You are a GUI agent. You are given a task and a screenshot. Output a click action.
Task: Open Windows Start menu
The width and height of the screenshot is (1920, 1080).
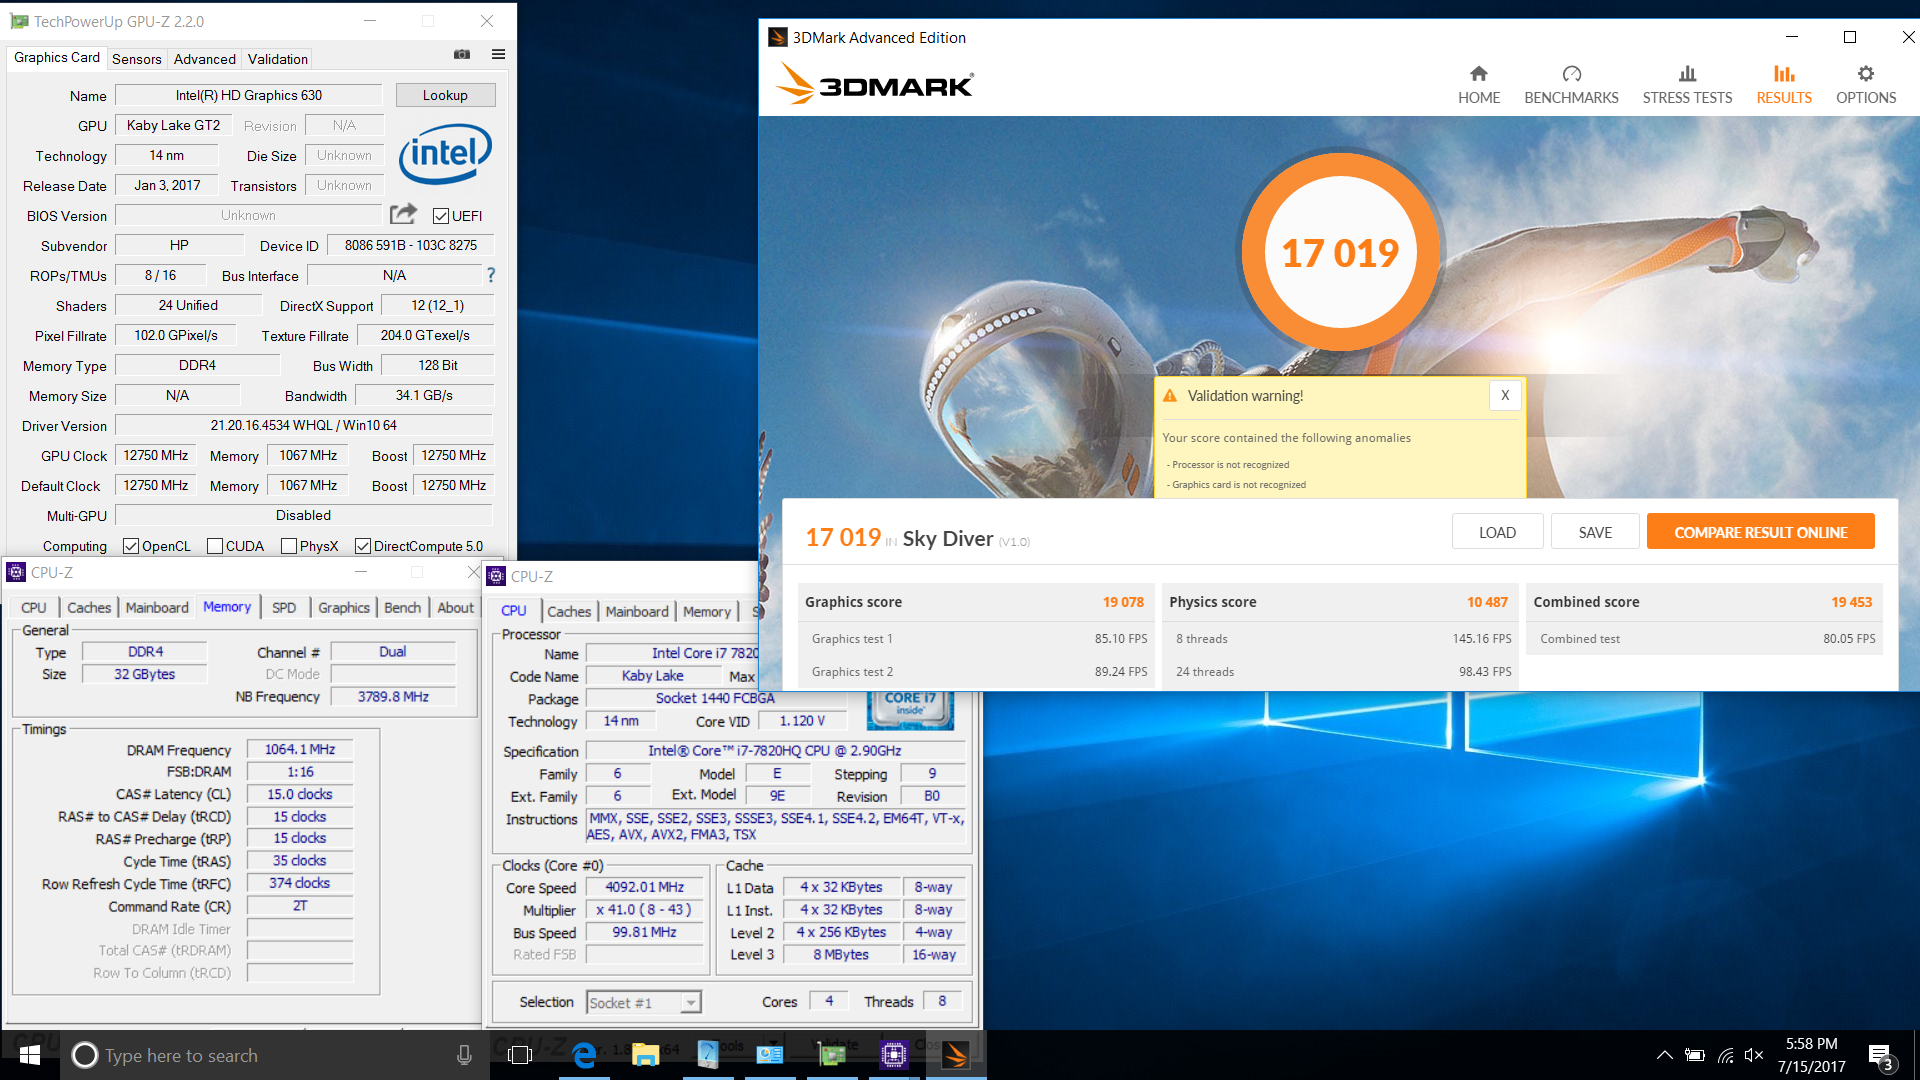point(30,1055)
